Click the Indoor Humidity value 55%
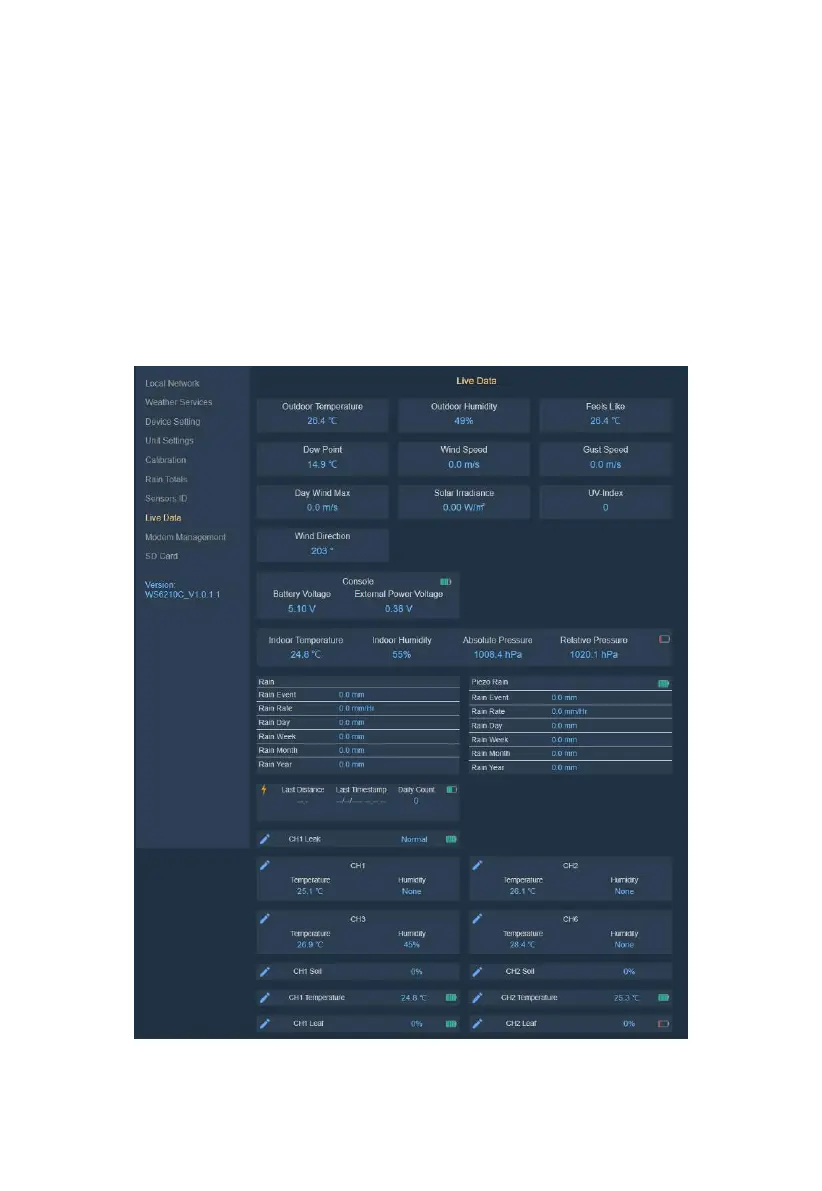 pyautogui.click(x=402, y=655)
